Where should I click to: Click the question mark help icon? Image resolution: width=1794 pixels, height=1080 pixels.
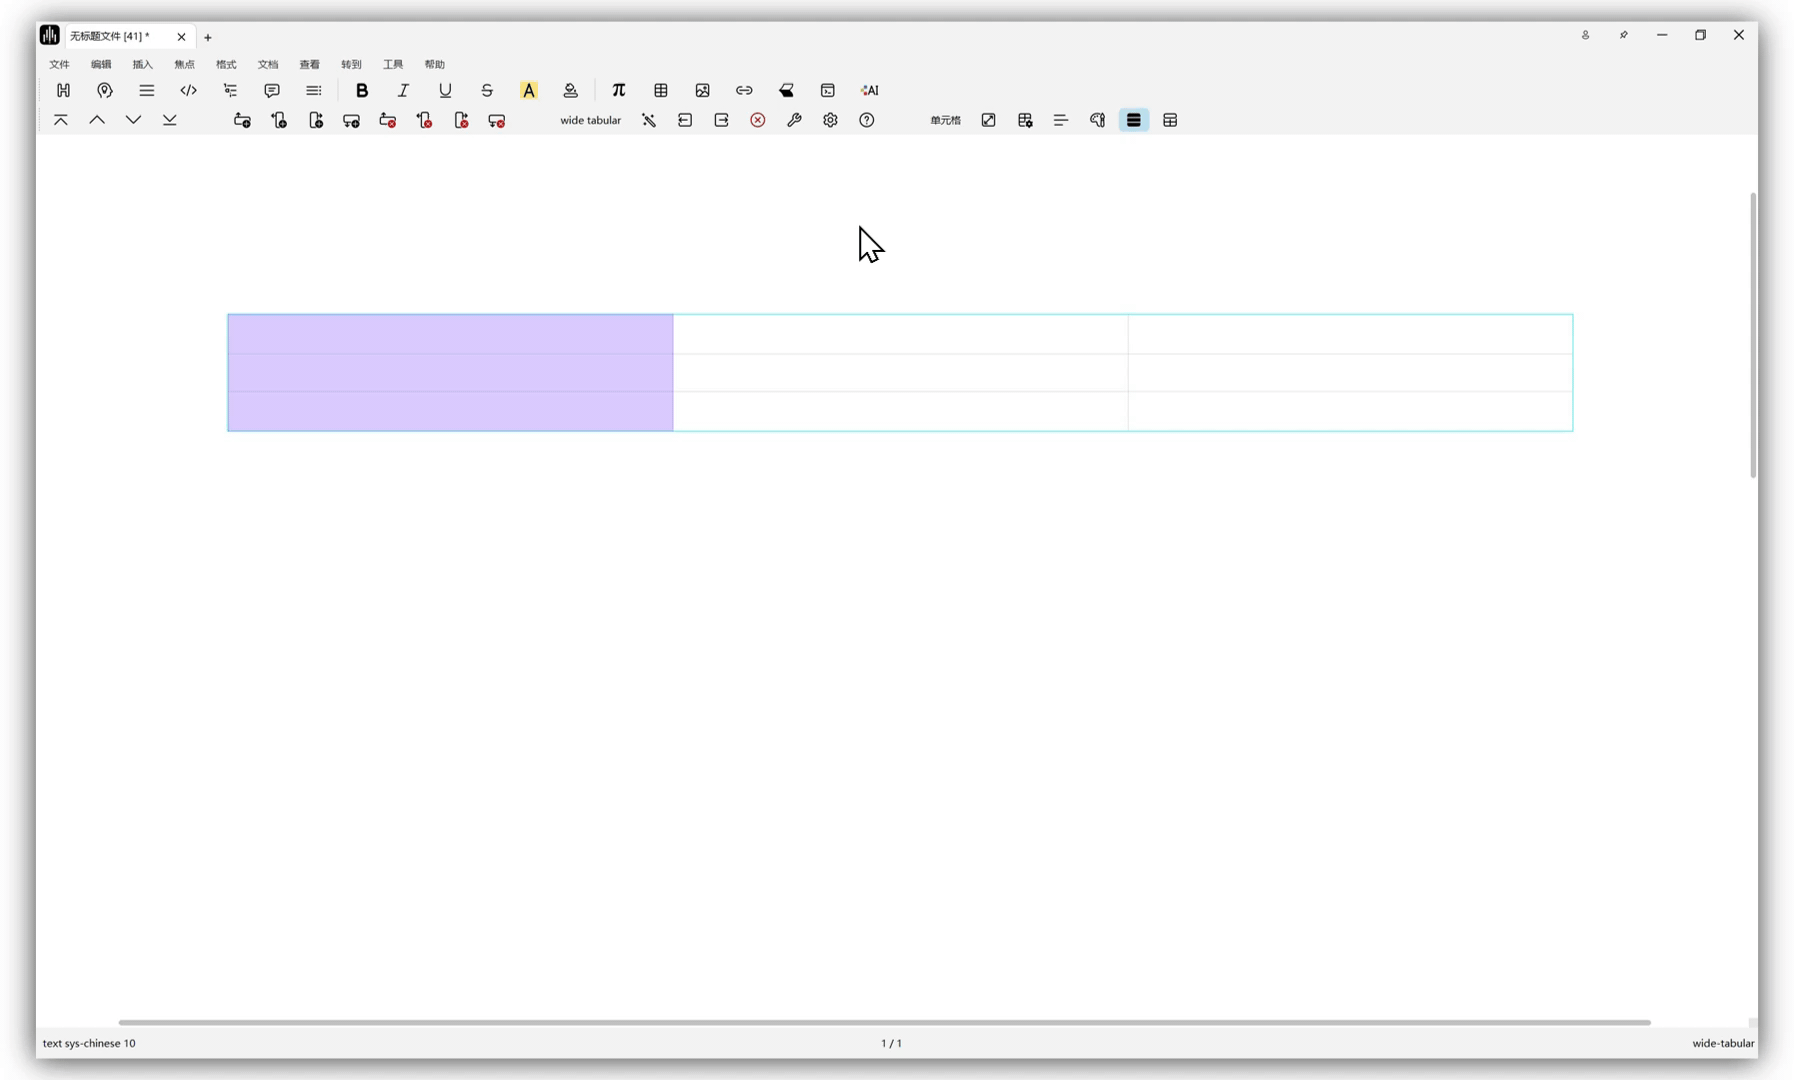tap(867, 120)
